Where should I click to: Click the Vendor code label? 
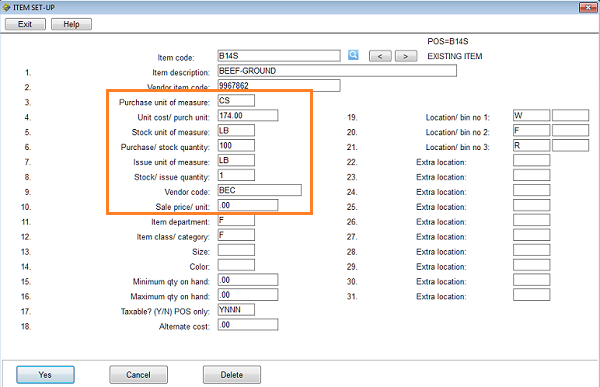[187, 192]
